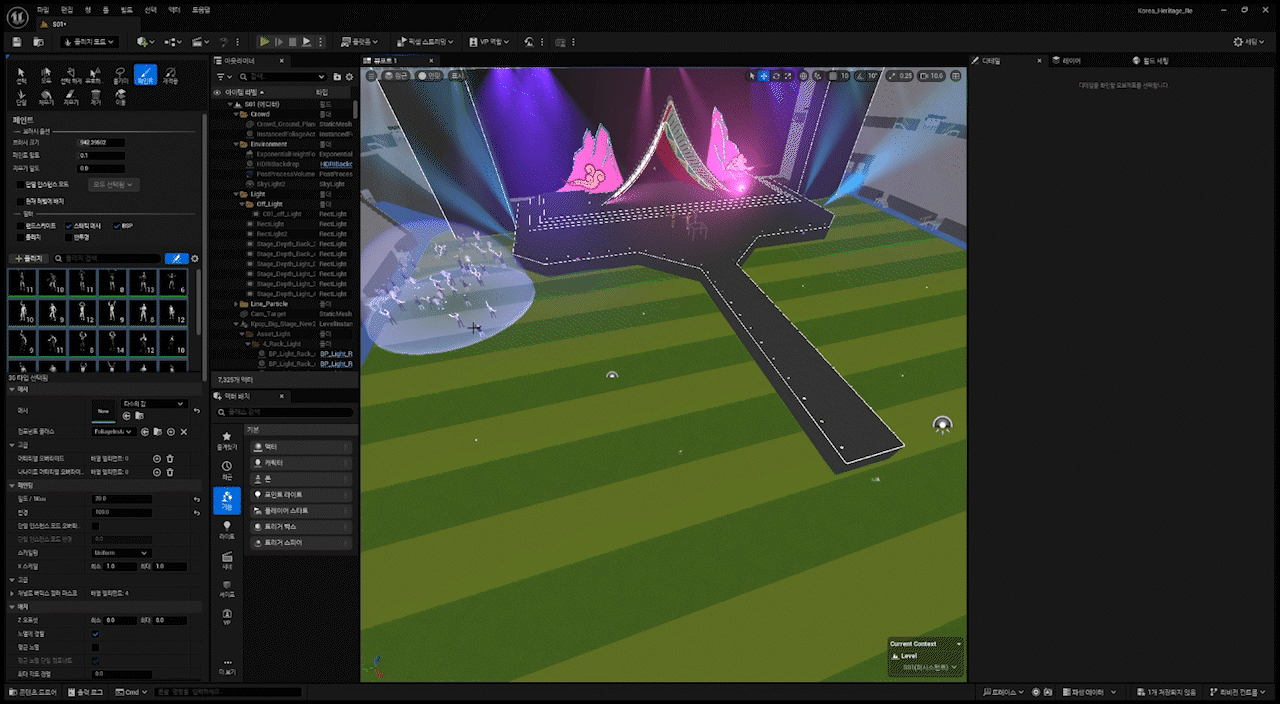Toggle the Average Normal checkbox
Image resolution: width=1280 pixels, height=704 pixels.
coord(95,647)
